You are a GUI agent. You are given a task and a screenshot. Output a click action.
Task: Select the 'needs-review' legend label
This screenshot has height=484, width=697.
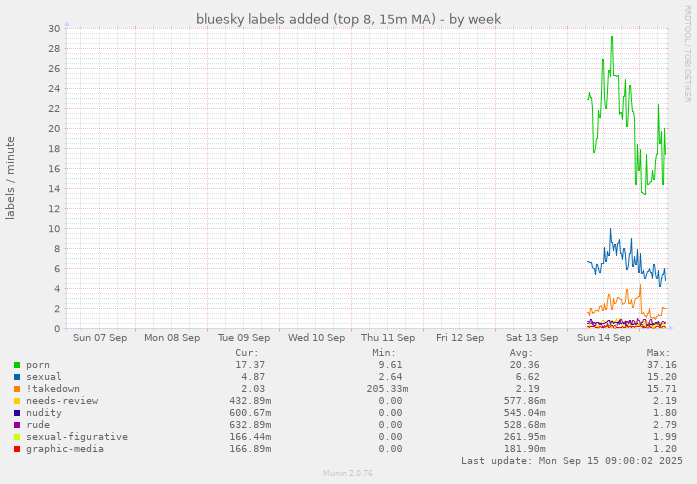(x=62, y=401)
